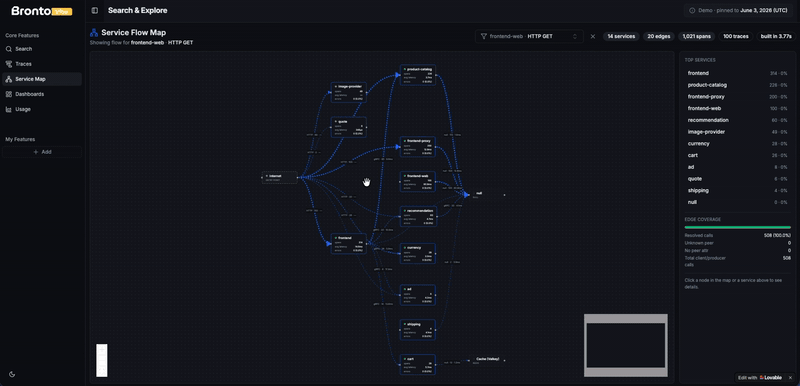800x386 pixels.
Task: Choose frontend in the Top Services list
Action: click(x=737, y=73)
